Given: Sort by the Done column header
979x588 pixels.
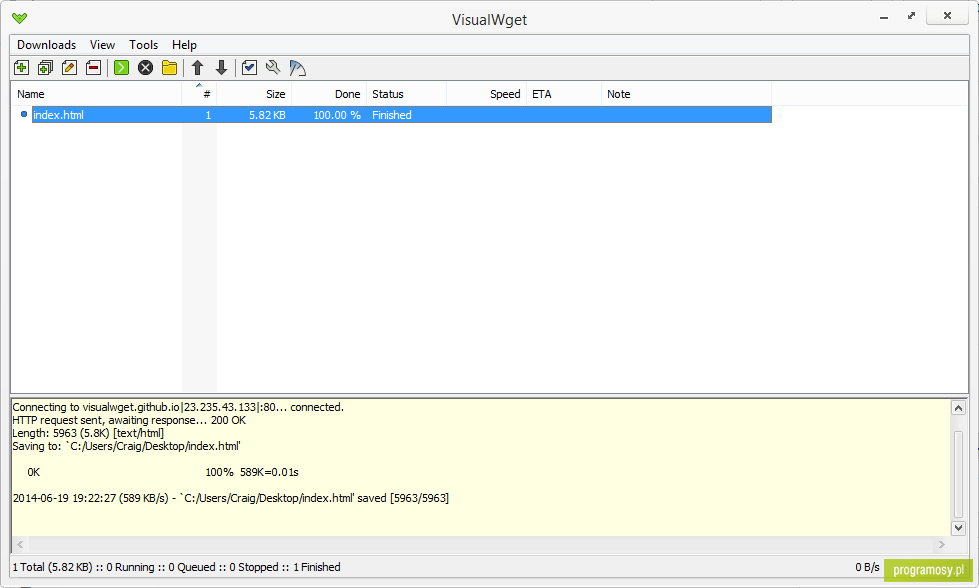Looking at the screenshot, I should point(329,94).
